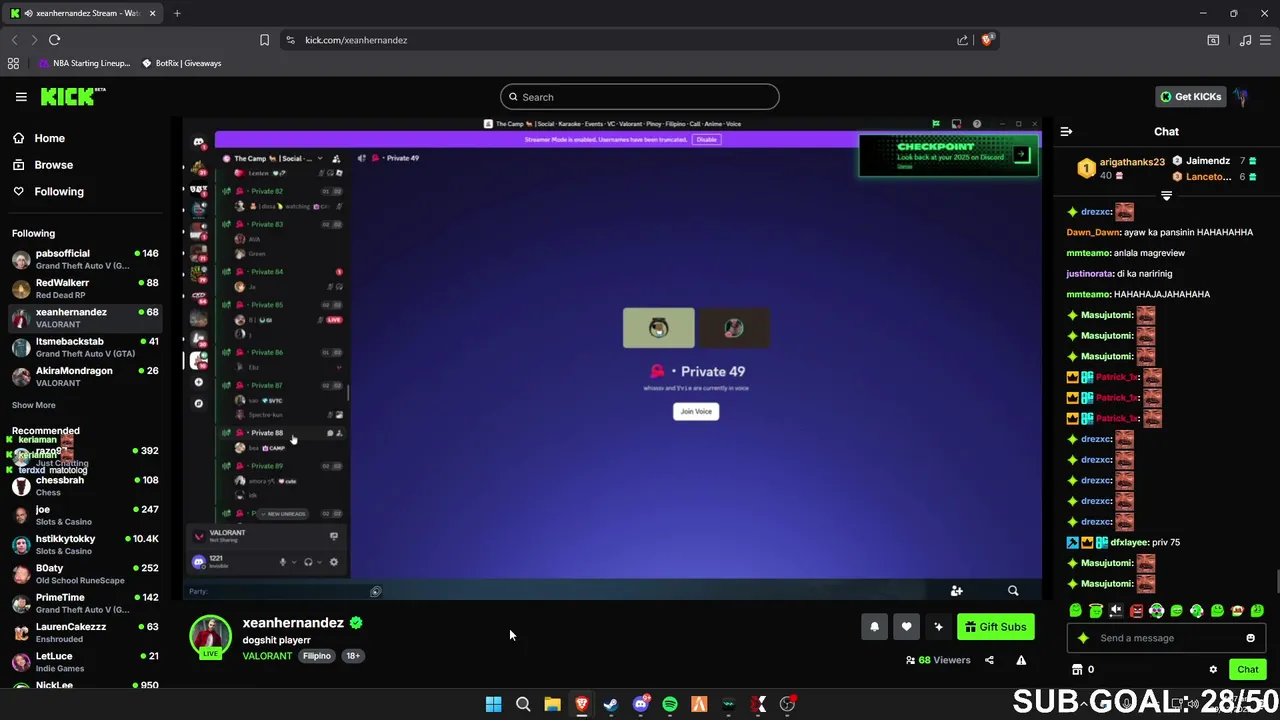The width and height of the screenshot is (1280, 720).
Task: Open the chat shop icon
Action: point(1077,670)
